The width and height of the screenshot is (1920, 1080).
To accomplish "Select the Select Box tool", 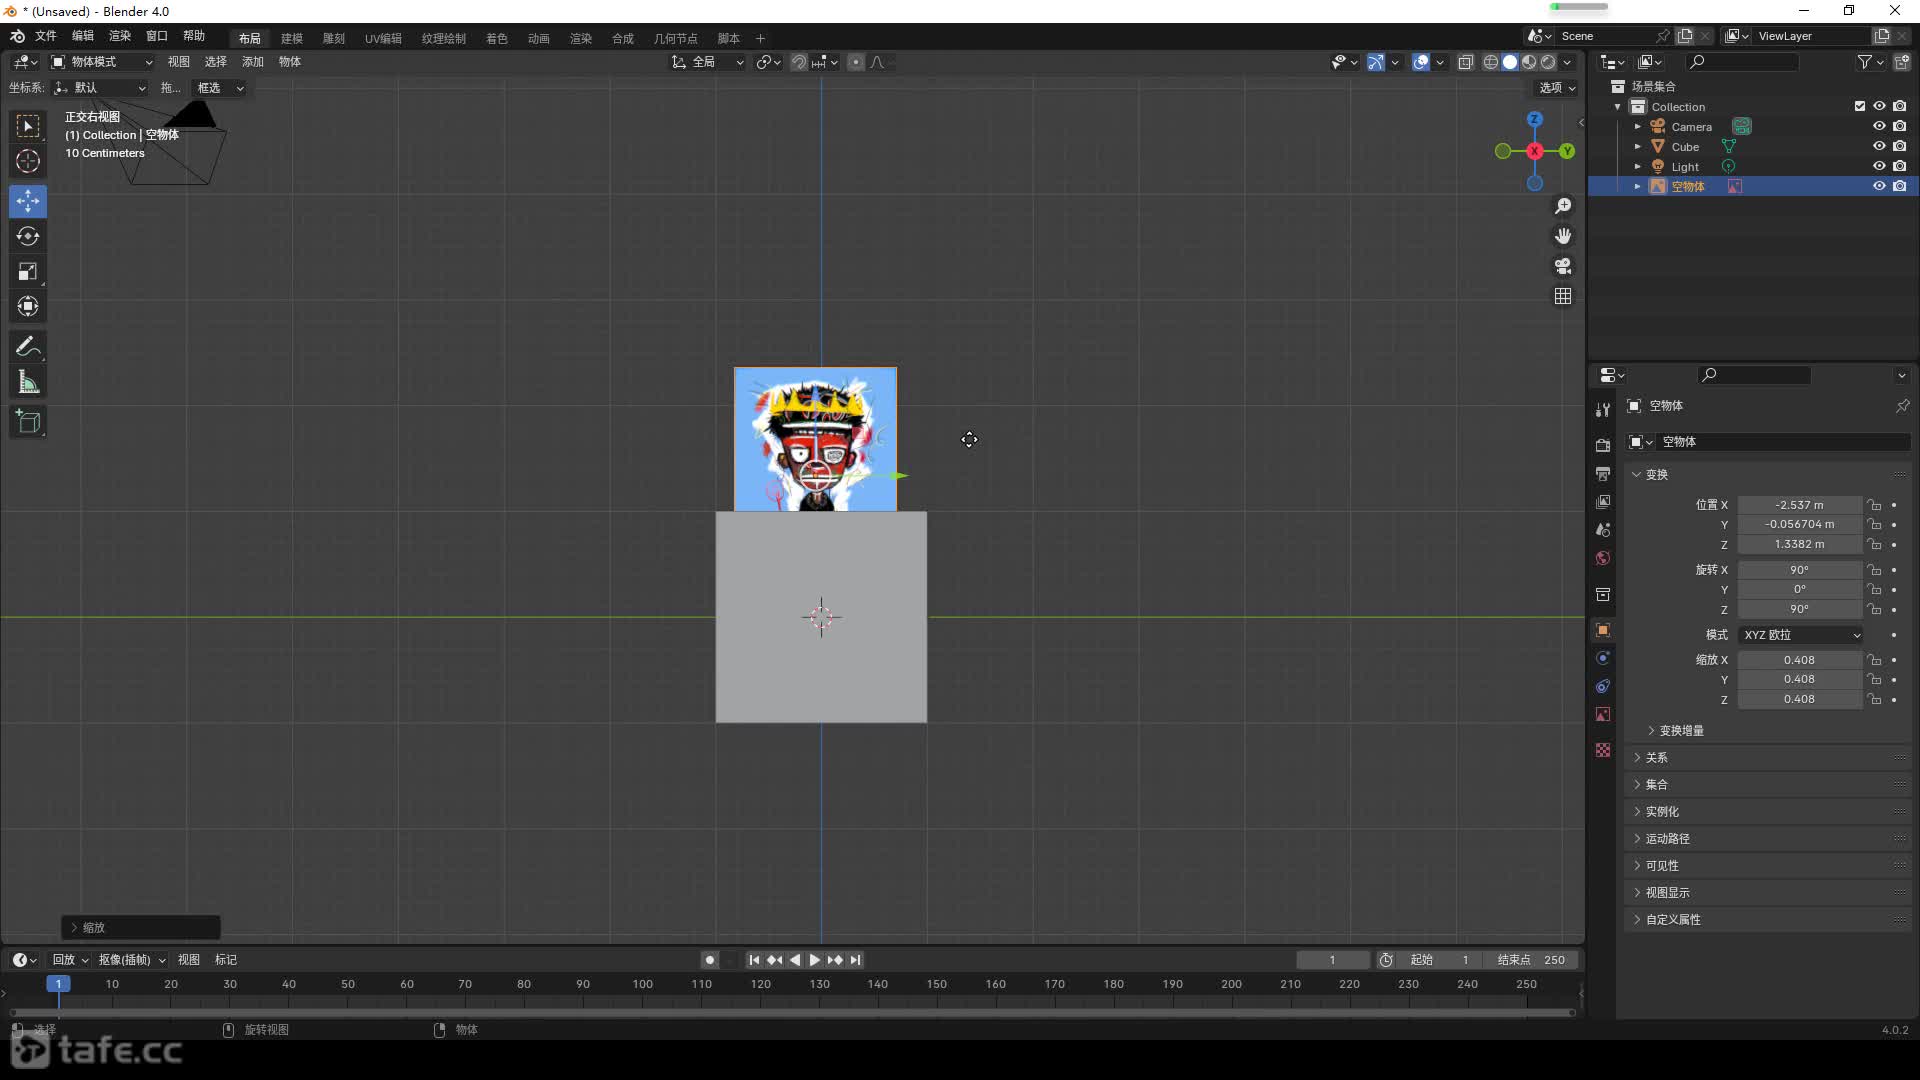I will point(28,126).
